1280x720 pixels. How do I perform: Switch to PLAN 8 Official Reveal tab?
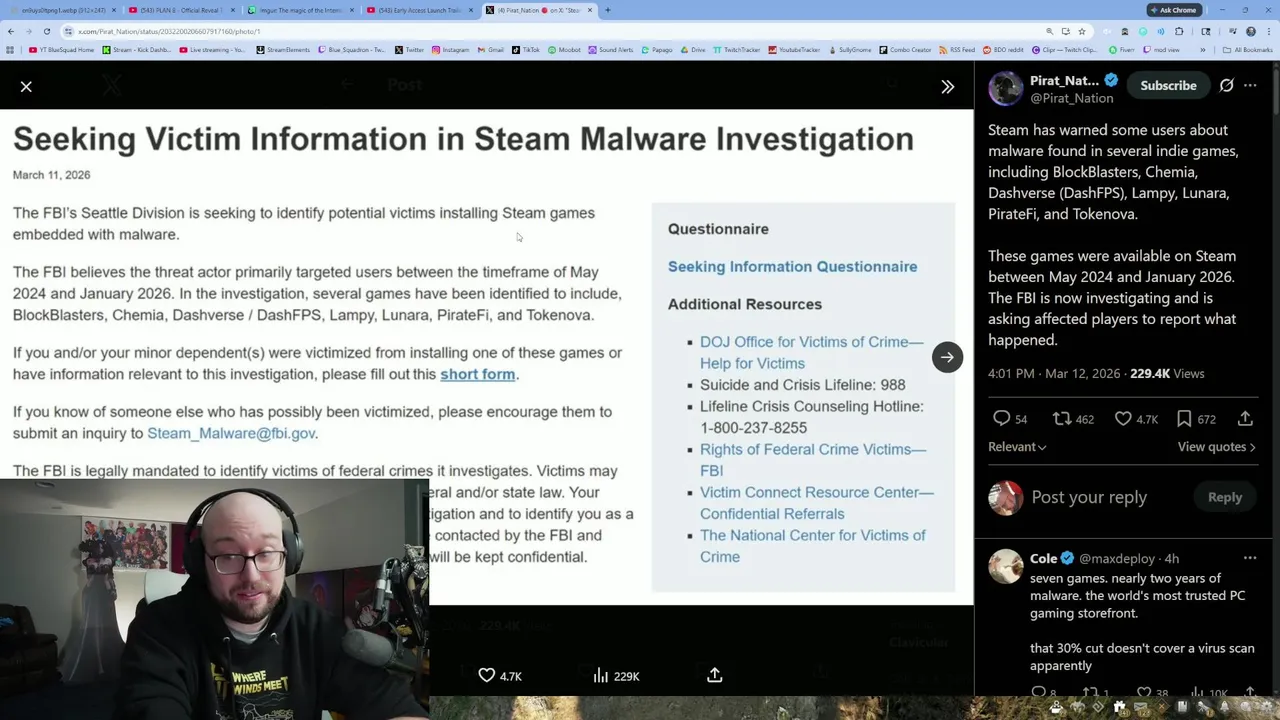click(180, 10)
